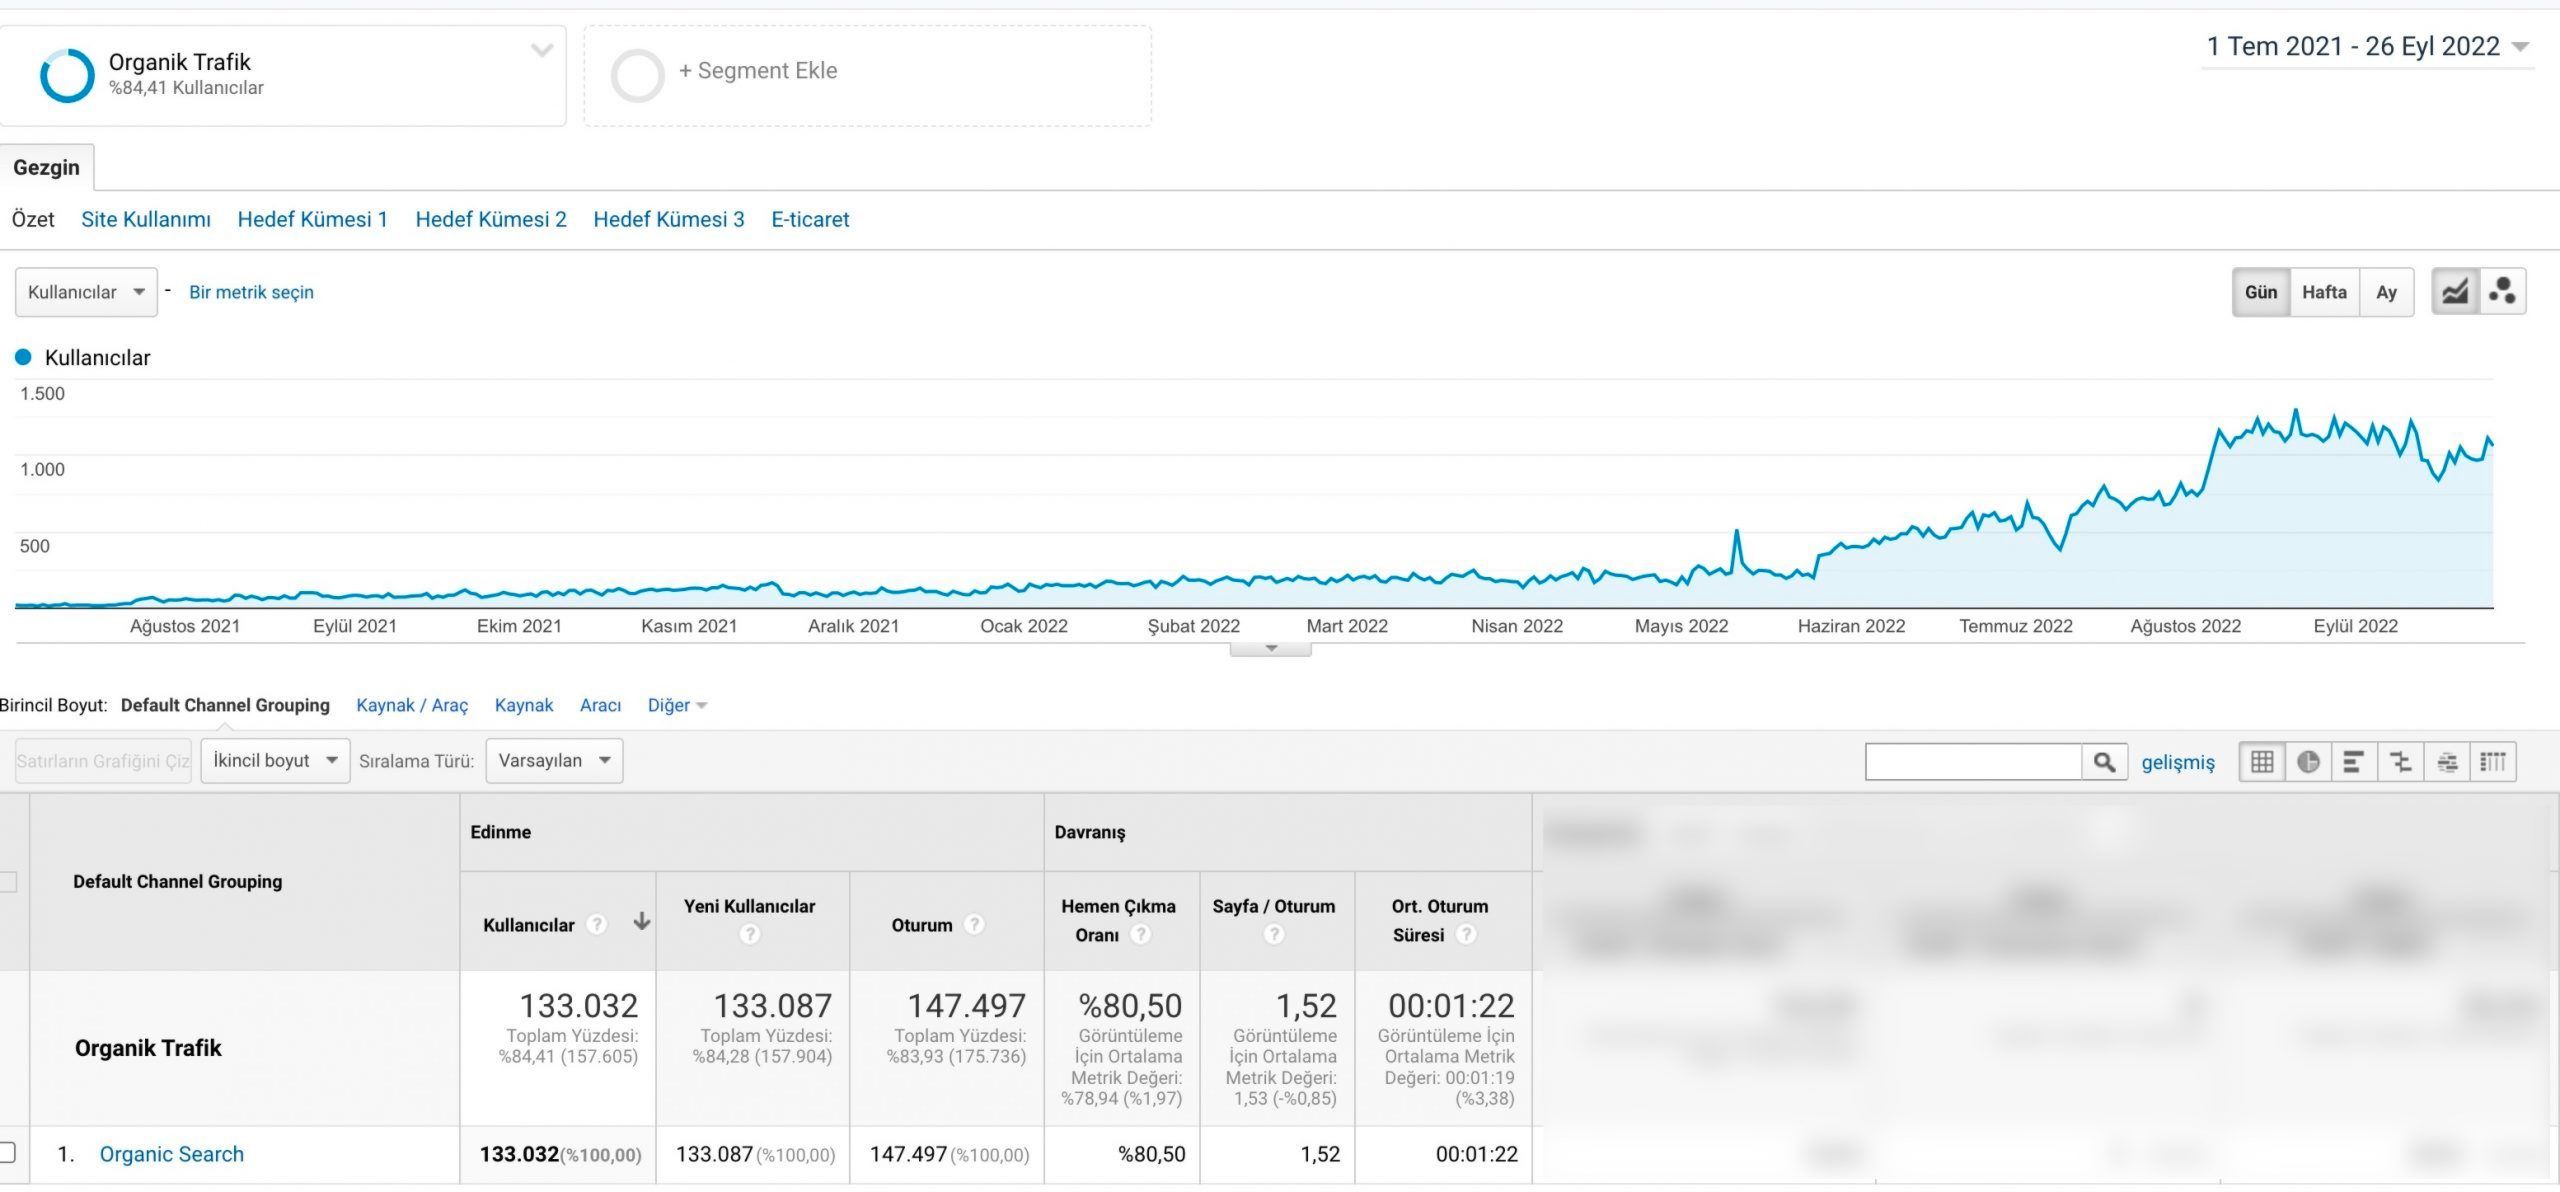Image resolution: width=2560 pixels, height=1192 pixels.
Task: Open the Kullanıcılar metric dropdown
Action: (86, 292)
